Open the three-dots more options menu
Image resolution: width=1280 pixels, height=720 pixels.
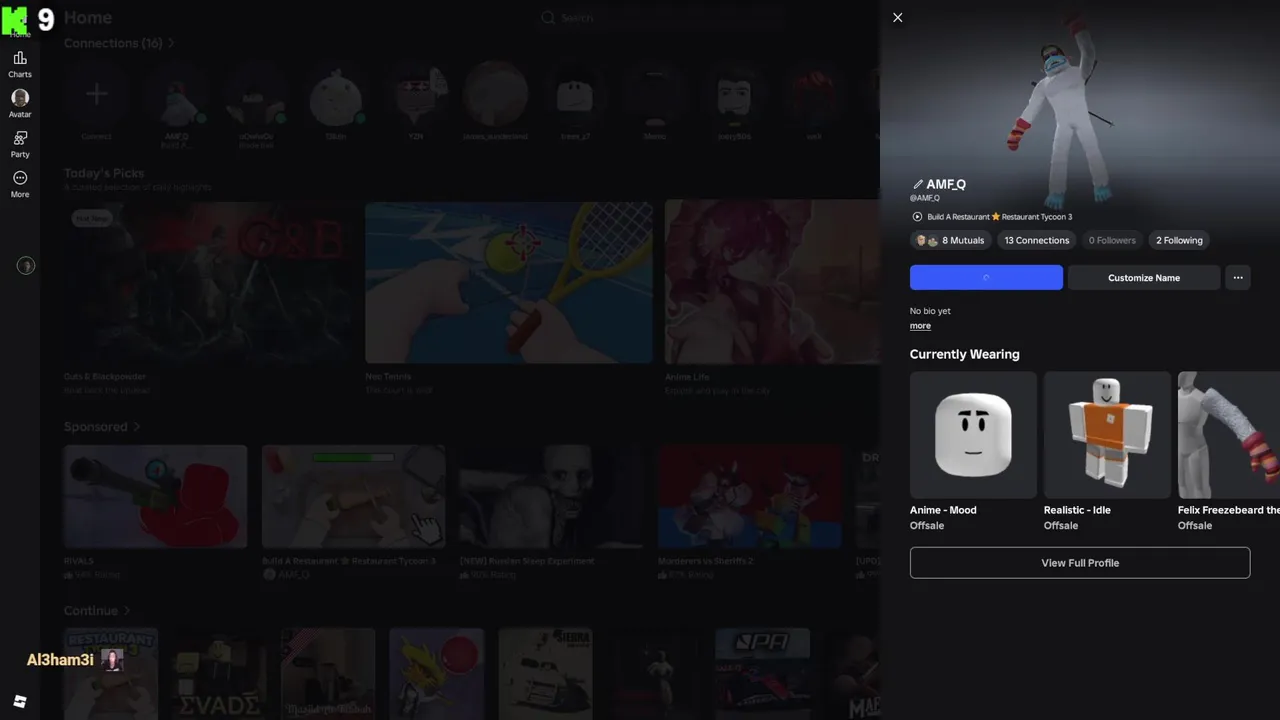tap(1238, 278)
